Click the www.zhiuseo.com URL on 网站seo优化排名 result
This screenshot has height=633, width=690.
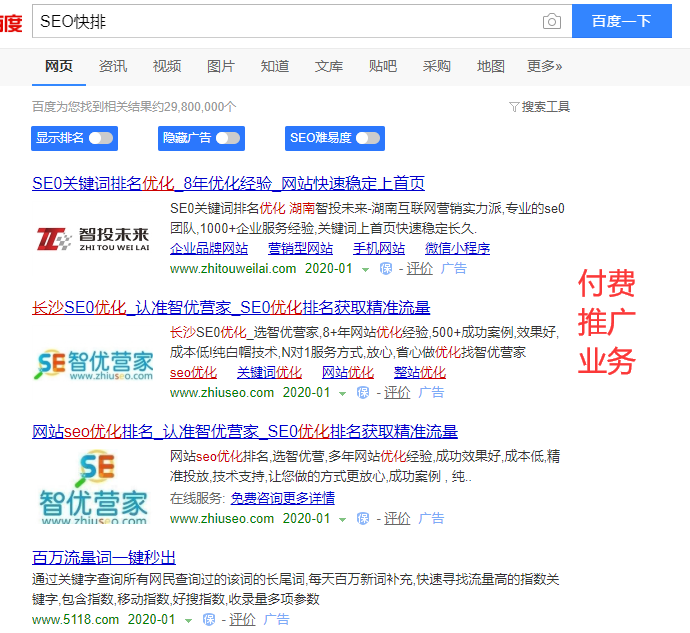coord(222,519)
